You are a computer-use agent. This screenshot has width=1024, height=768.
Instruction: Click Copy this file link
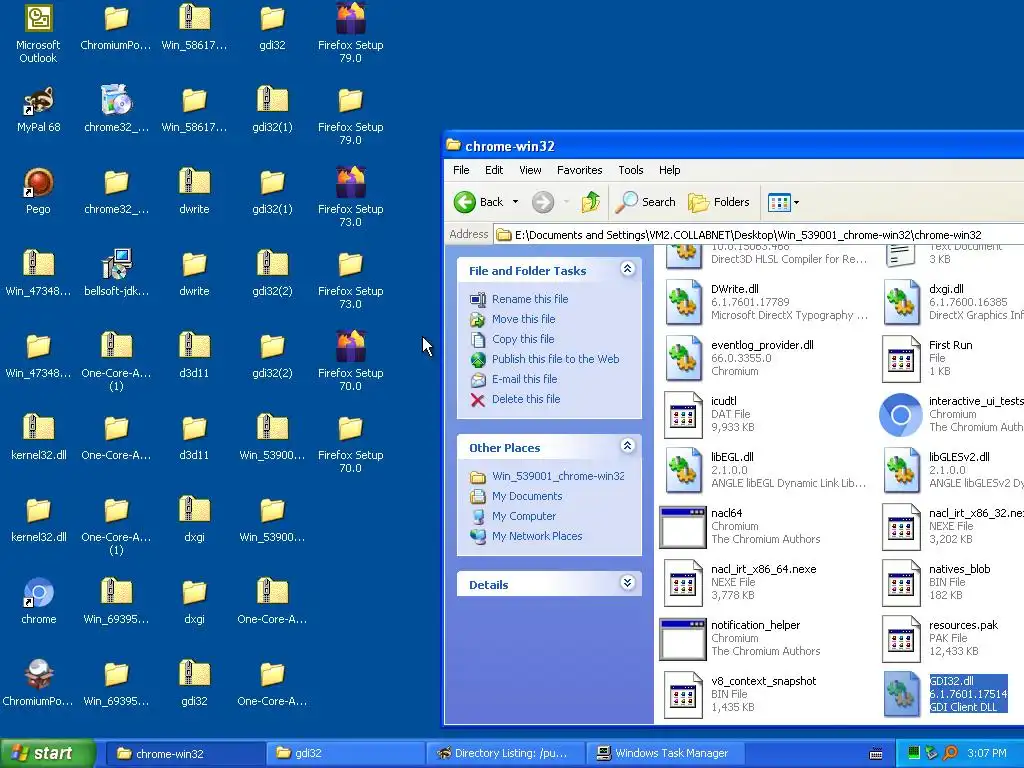[x=522, y=340]
